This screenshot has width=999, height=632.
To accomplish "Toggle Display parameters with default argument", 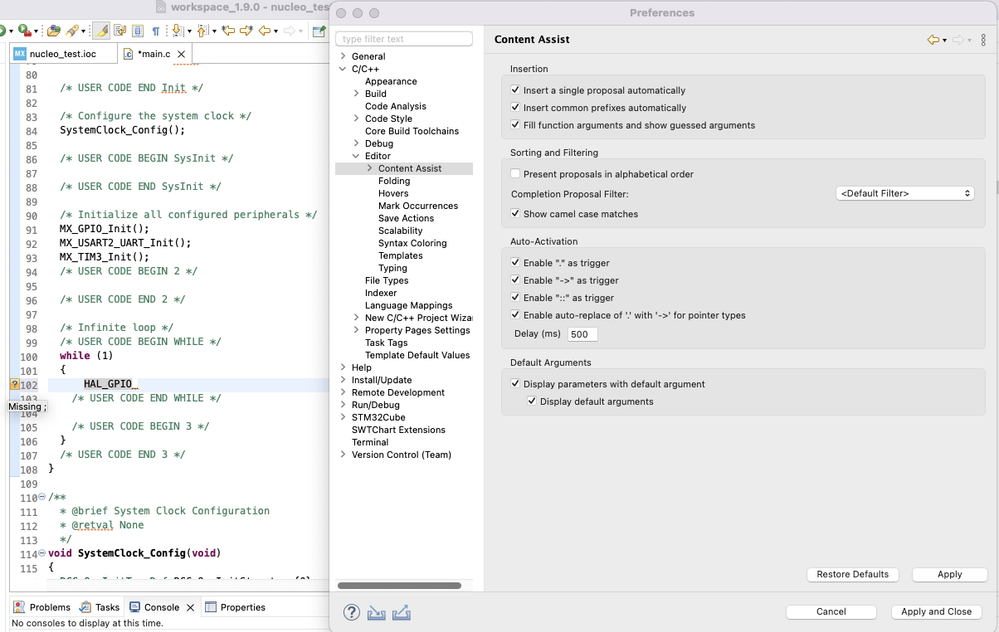I will 515,384.
